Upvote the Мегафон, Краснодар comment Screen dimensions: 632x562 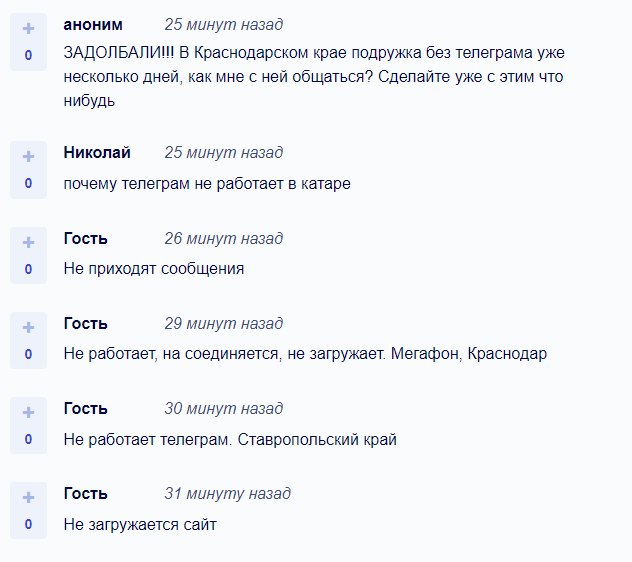pyautogui.click(x=28, y=327)
